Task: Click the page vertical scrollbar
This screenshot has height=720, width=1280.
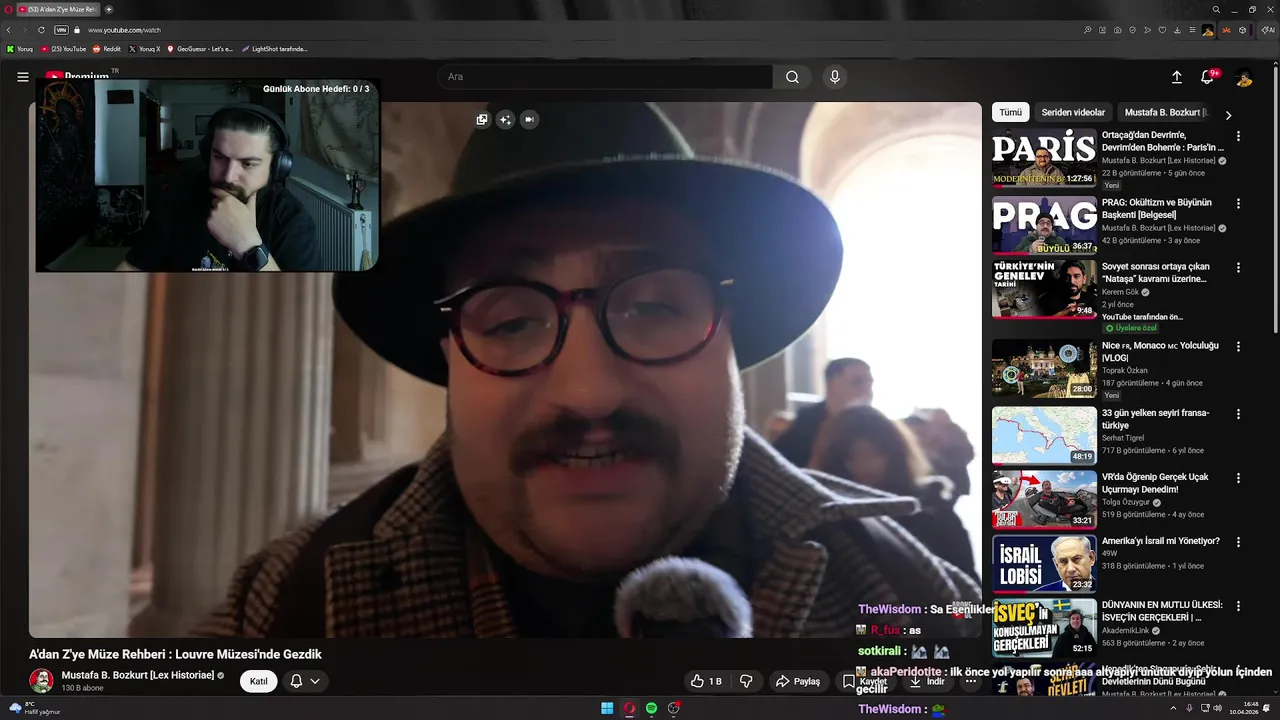Action: [1276, 200]
